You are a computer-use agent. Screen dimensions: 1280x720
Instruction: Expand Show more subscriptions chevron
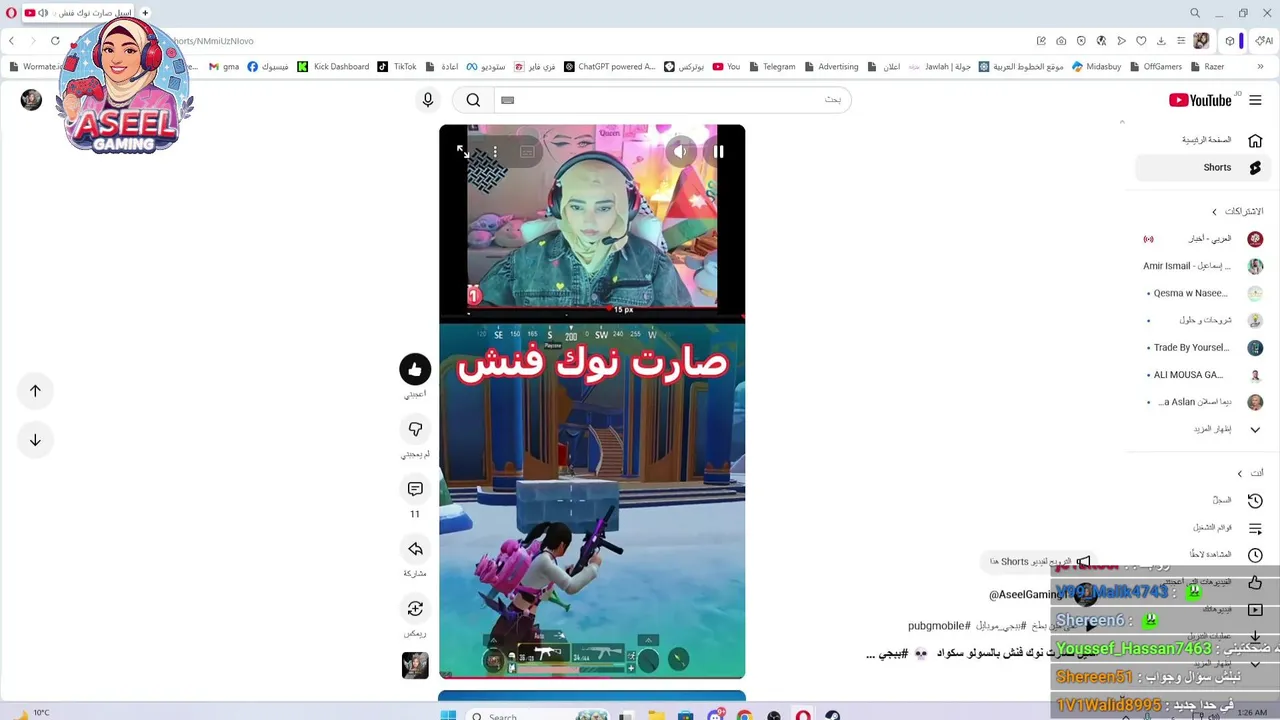pos(1255,429)
